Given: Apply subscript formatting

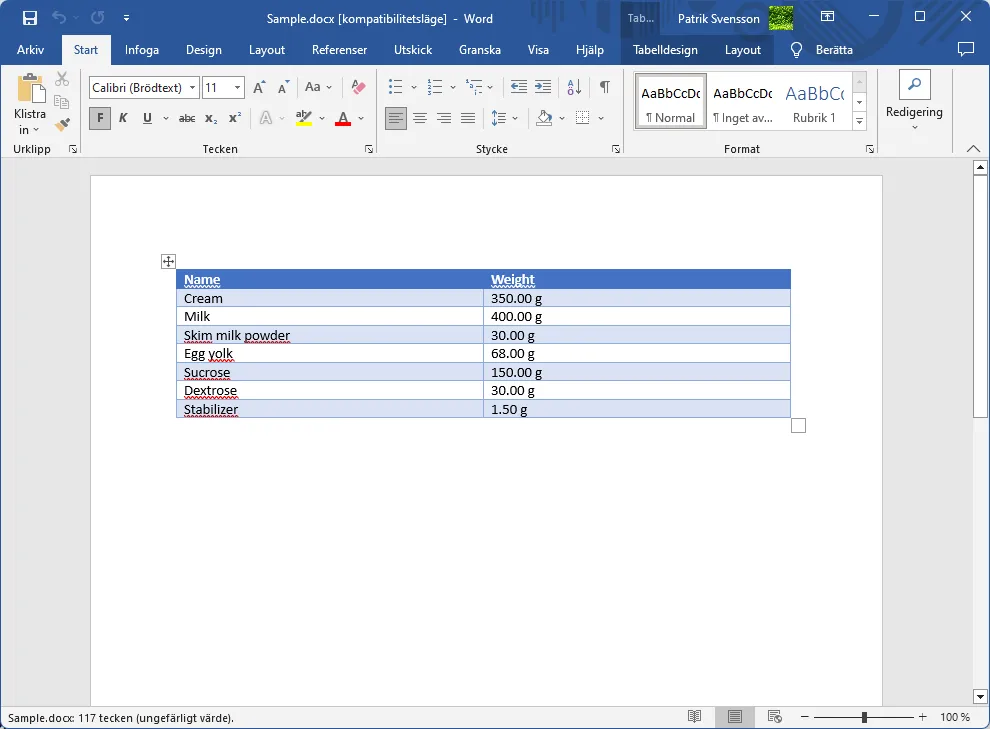Looking at the screenshot, I should (x=212, y=118).
